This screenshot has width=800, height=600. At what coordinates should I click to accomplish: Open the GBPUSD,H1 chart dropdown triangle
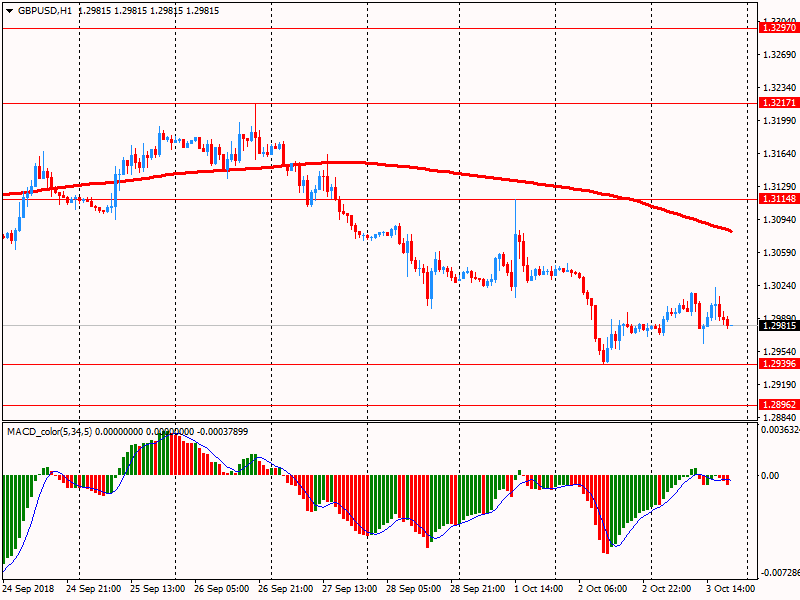(10, 11)
